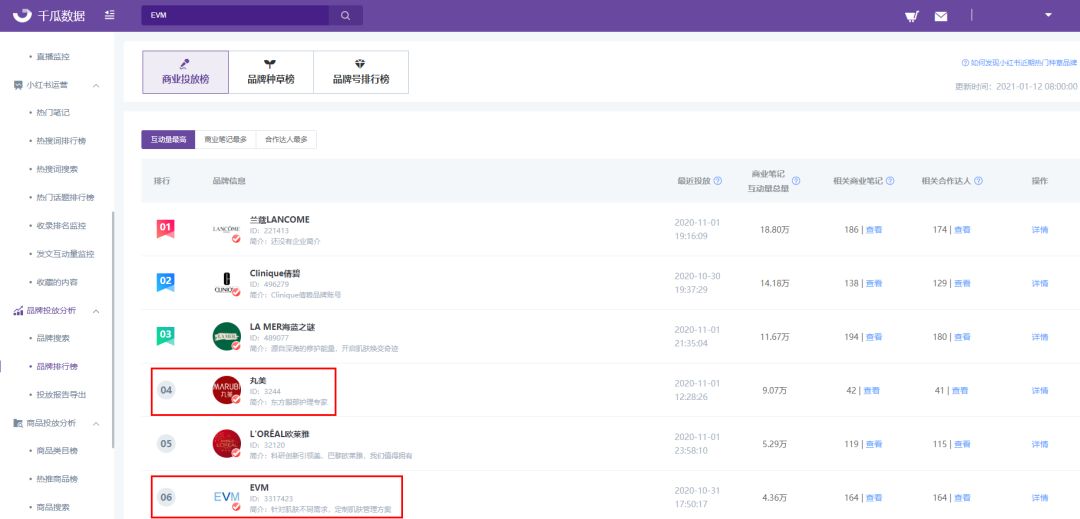Open 详情 for Clinique倩碧
Image resolution: width=1080 pixels, height=519 pixels.
pos(1039,284)
